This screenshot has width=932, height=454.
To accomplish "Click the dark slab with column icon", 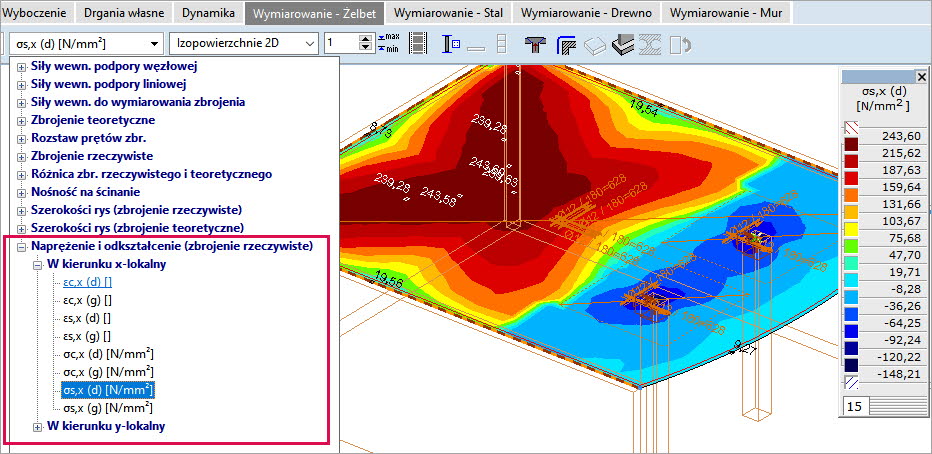I will pos(622,44).
